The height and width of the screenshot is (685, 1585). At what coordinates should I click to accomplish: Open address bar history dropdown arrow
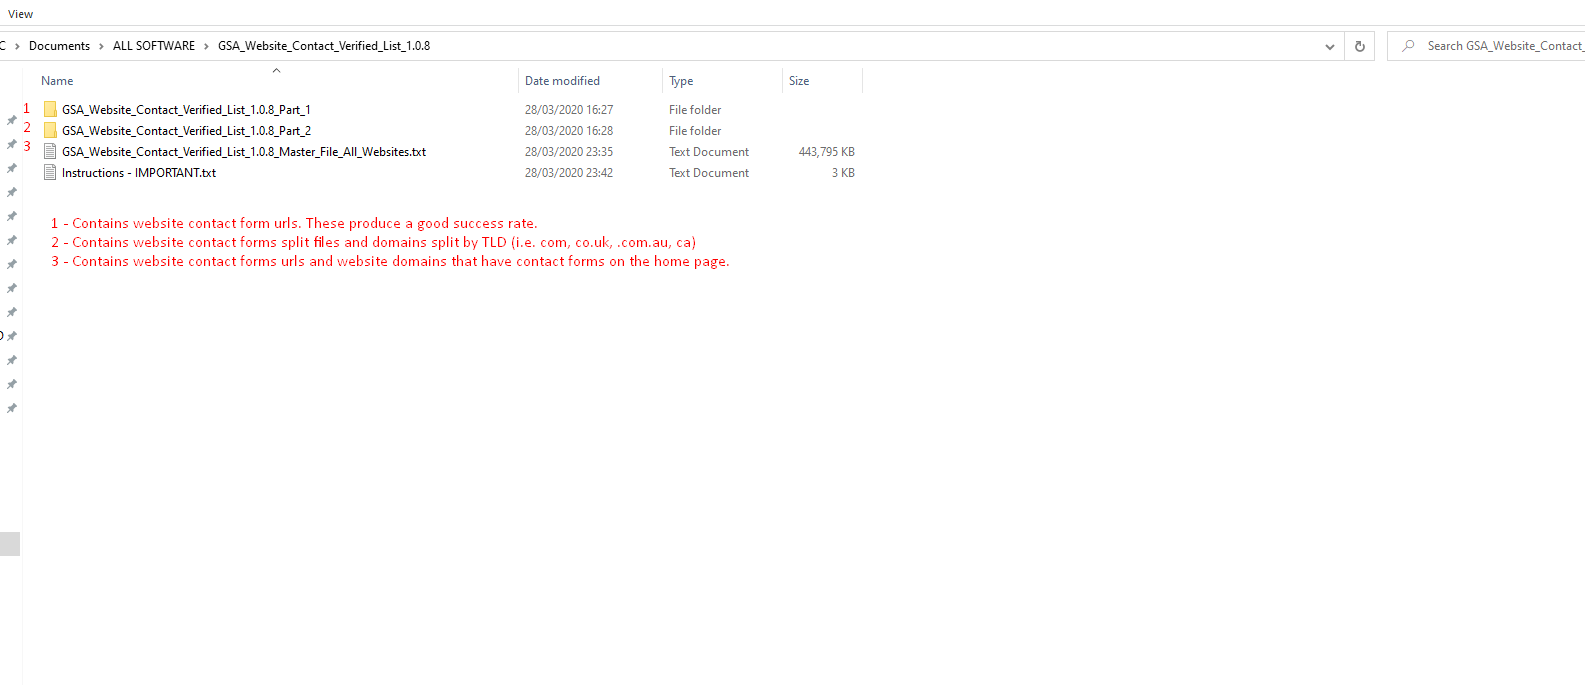point(1329,46)
